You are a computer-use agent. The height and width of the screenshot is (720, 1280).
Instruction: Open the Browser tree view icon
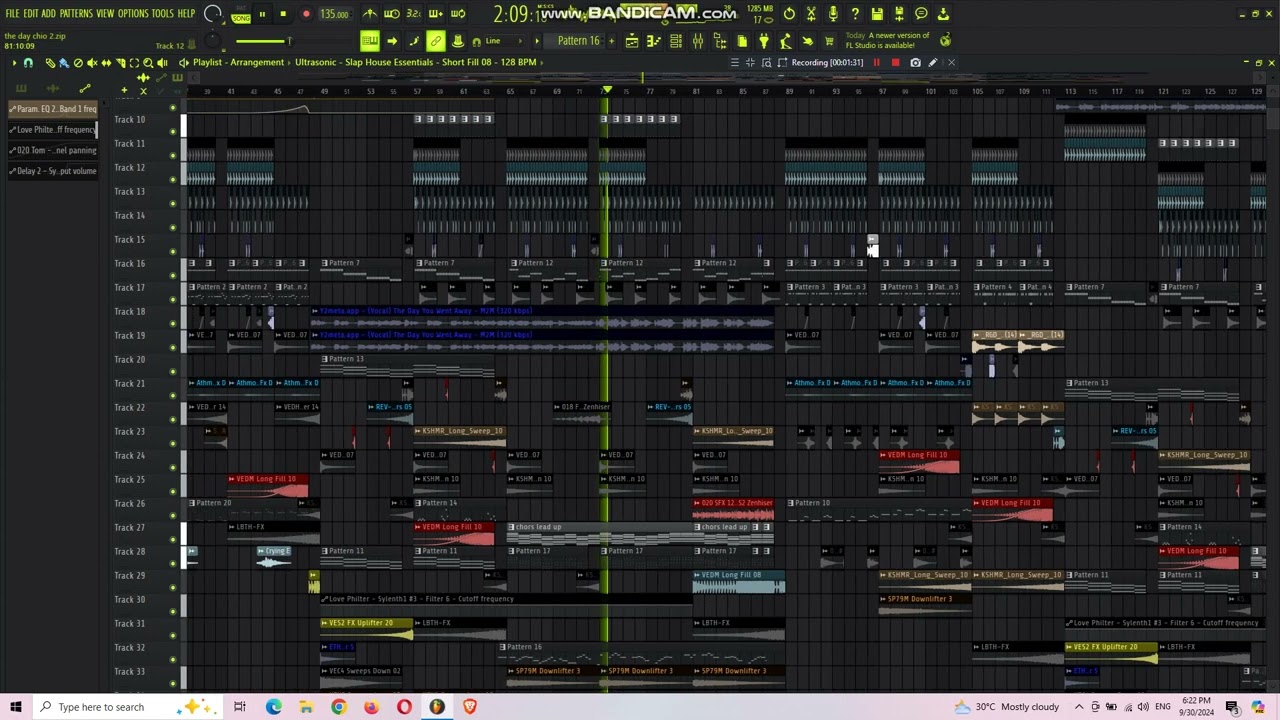(x=720, y=41)
